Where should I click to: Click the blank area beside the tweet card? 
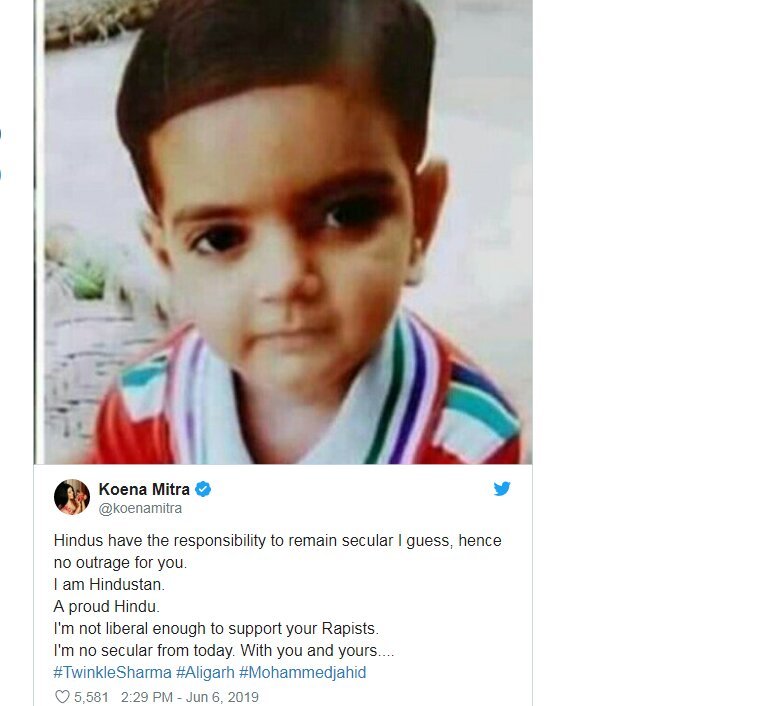coord(645,353)
